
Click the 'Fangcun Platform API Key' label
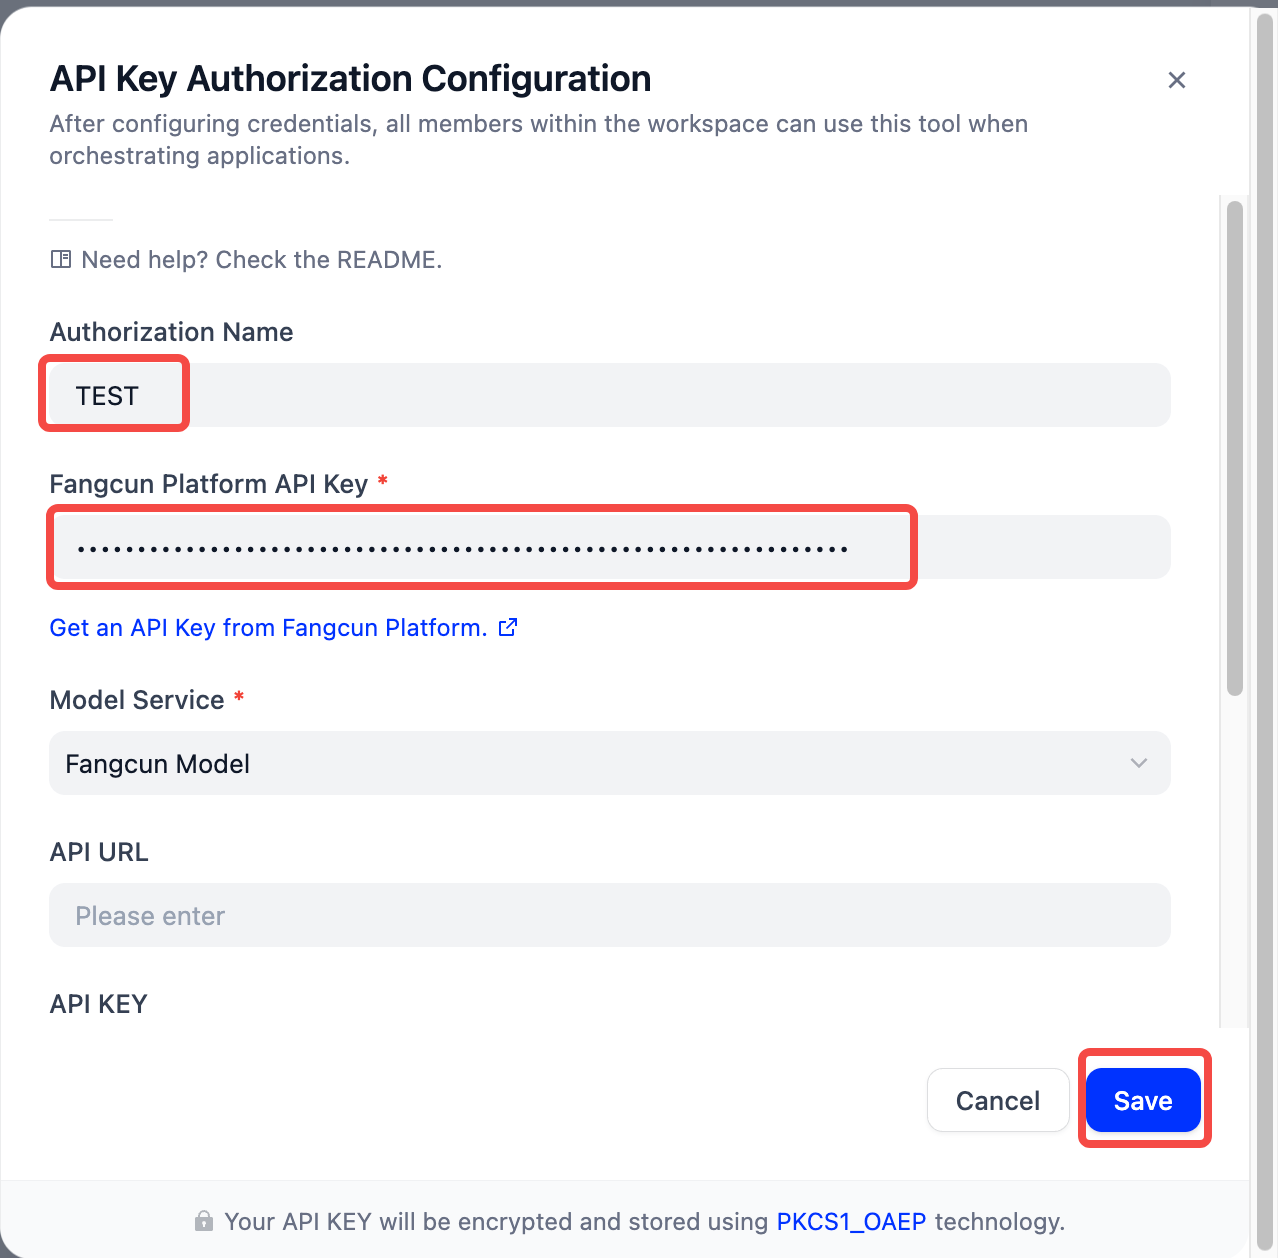click(x=209, y=484)
